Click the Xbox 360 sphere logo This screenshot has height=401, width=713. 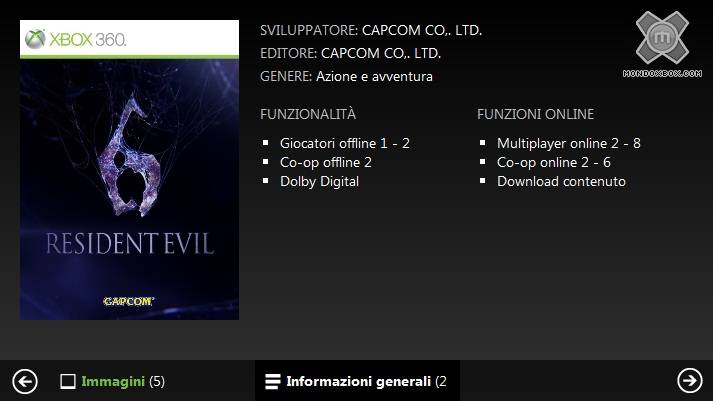pyautogui.click(x=35, y=39)
